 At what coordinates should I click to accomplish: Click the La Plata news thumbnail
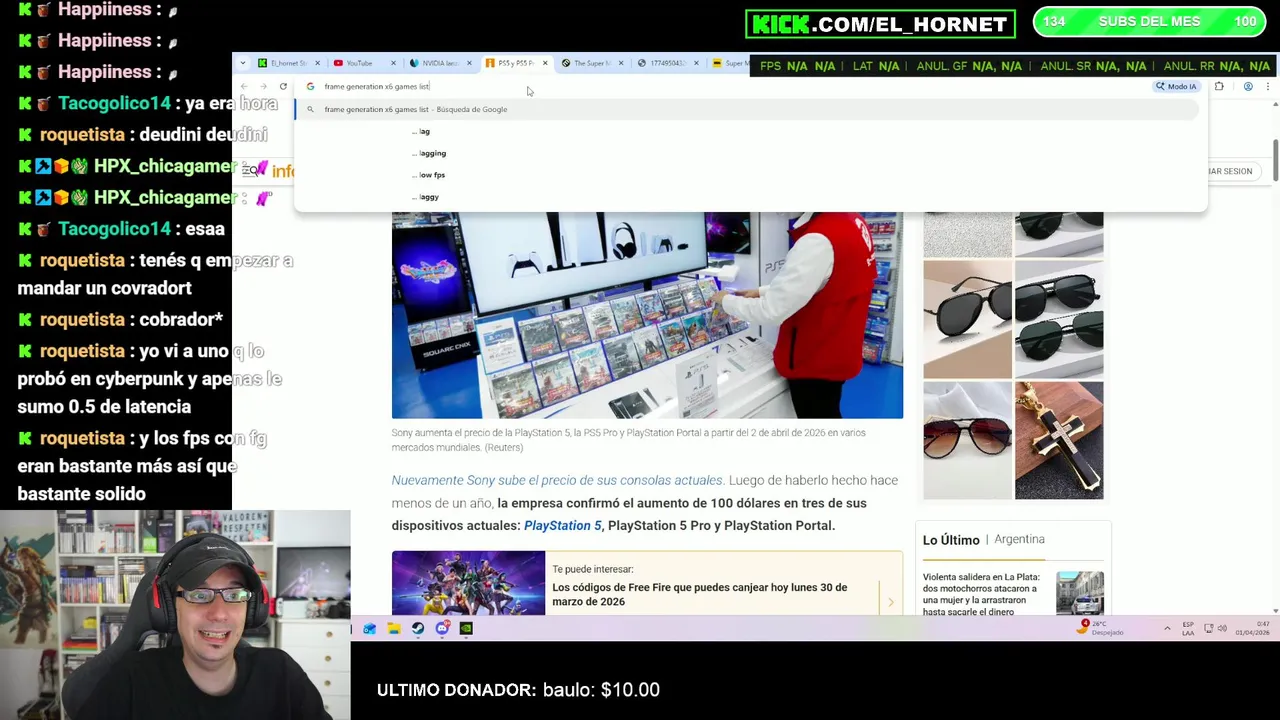click(1080, 593)
